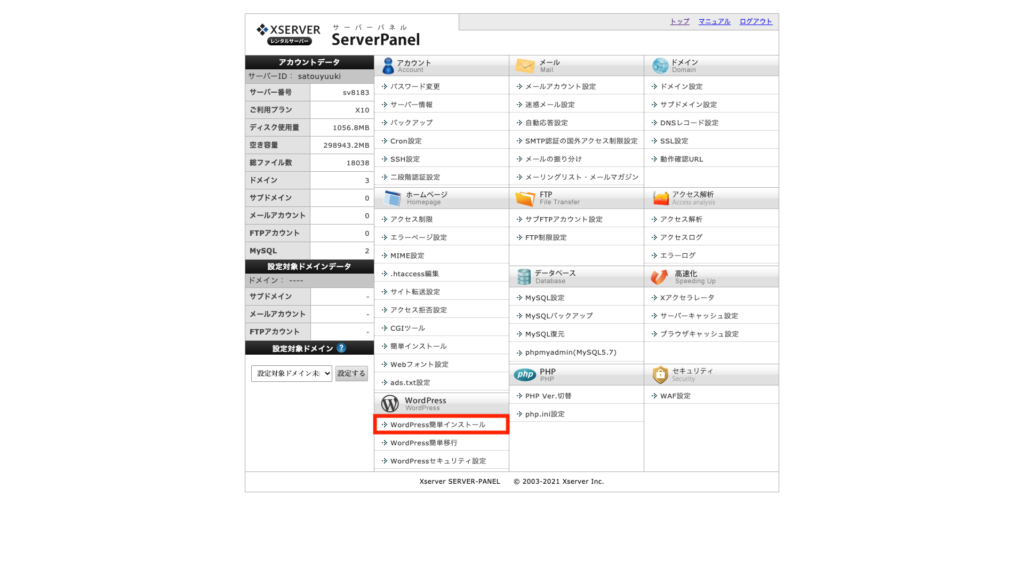Open .htaccess編集
Viewport: 1024px width, 576px height.
click(x=414, y=274)
